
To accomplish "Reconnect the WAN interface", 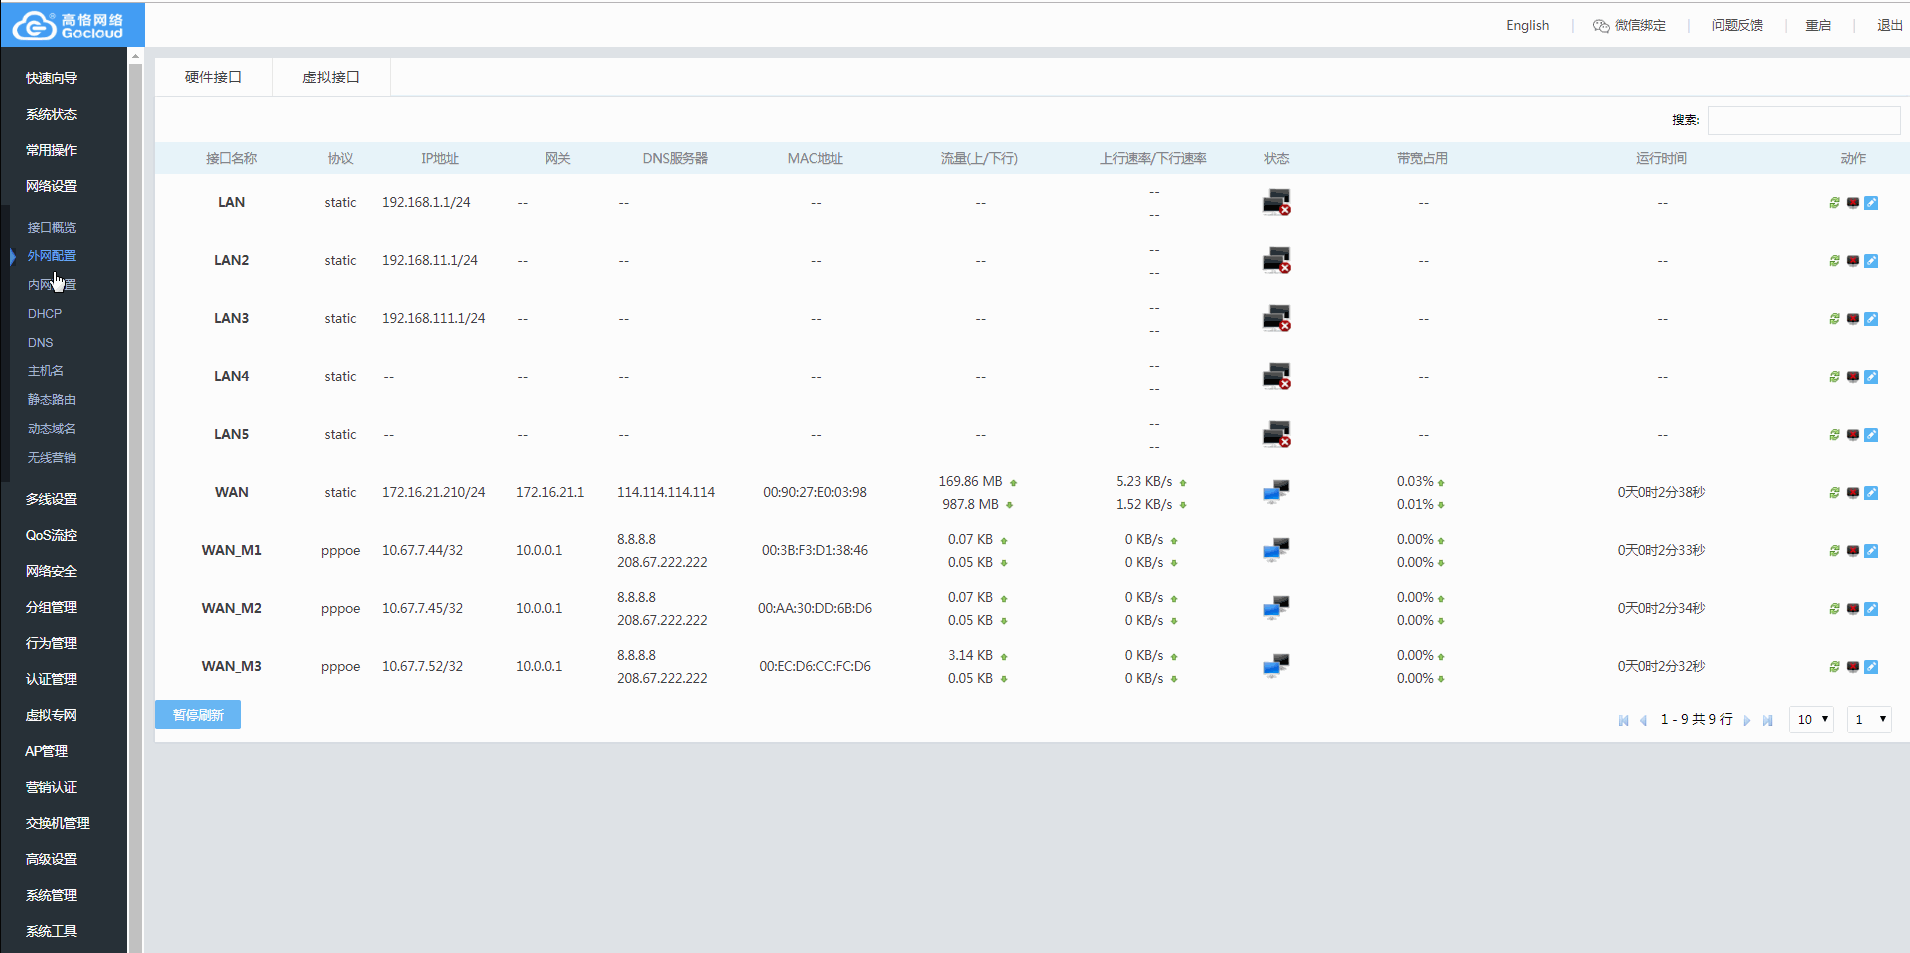I will (1834, 493).
